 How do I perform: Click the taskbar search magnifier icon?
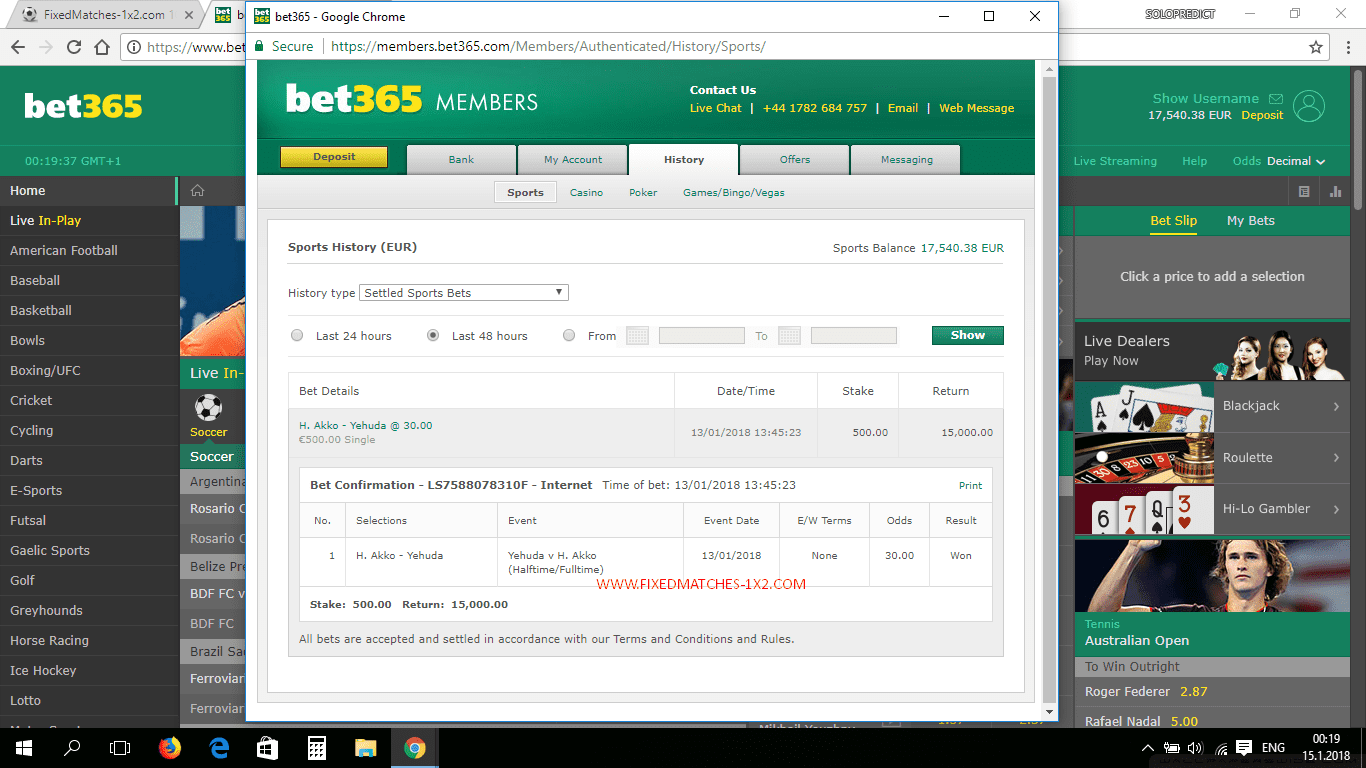(x=72, y=748)
